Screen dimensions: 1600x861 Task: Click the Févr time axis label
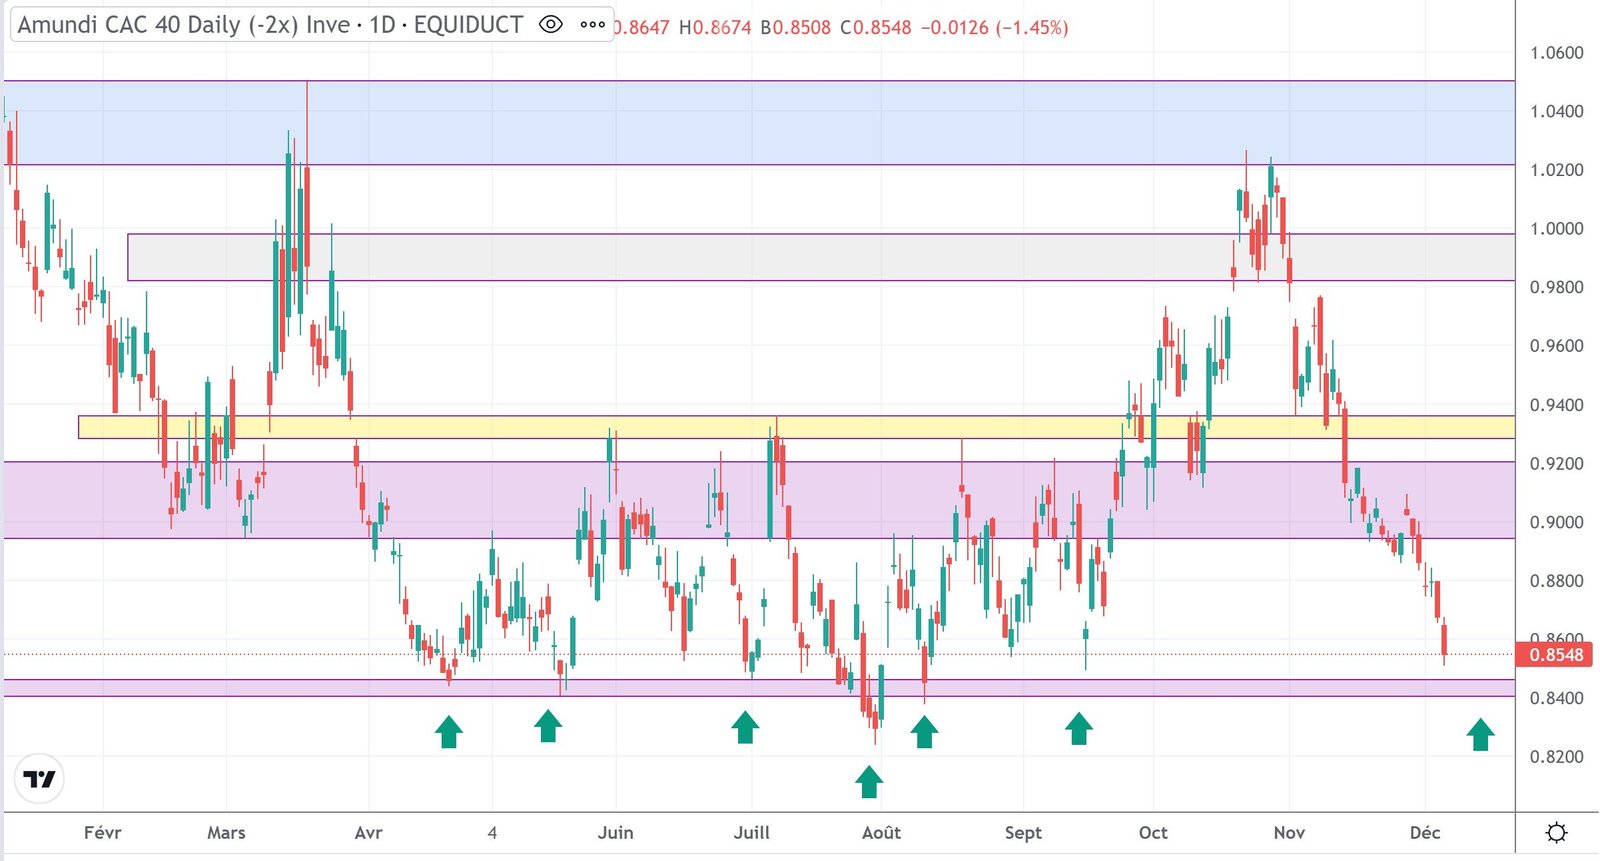coord(103,833)
